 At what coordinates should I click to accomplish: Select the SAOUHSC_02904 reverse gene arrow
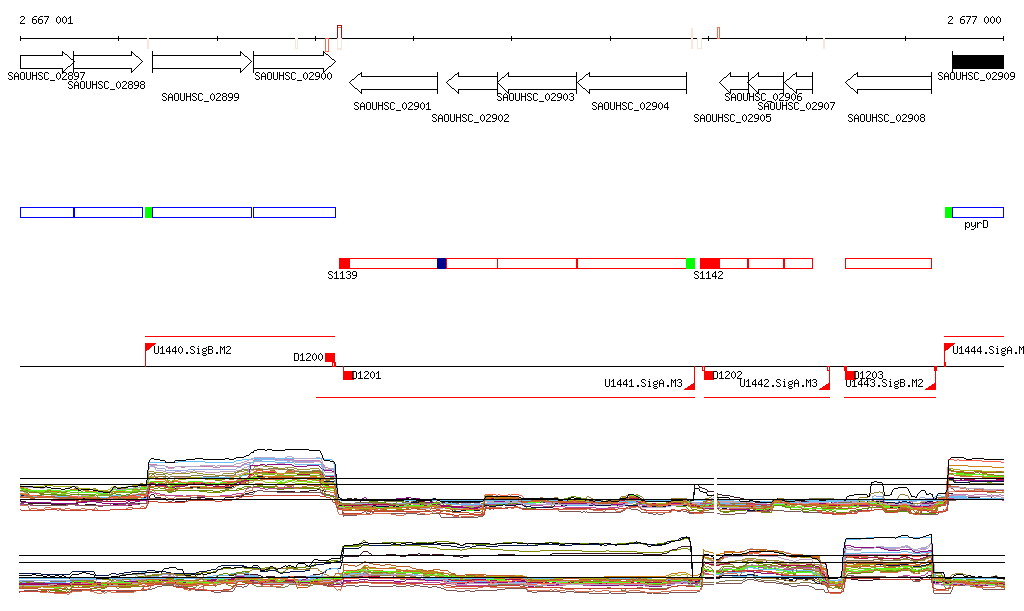[x=632, y=83]
